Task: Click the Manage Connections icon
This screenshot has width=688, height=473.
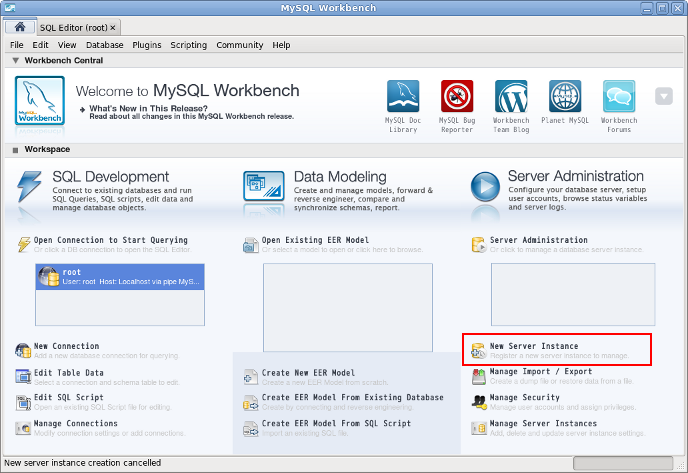Action: pyautogui.click(x=23, y=428)
